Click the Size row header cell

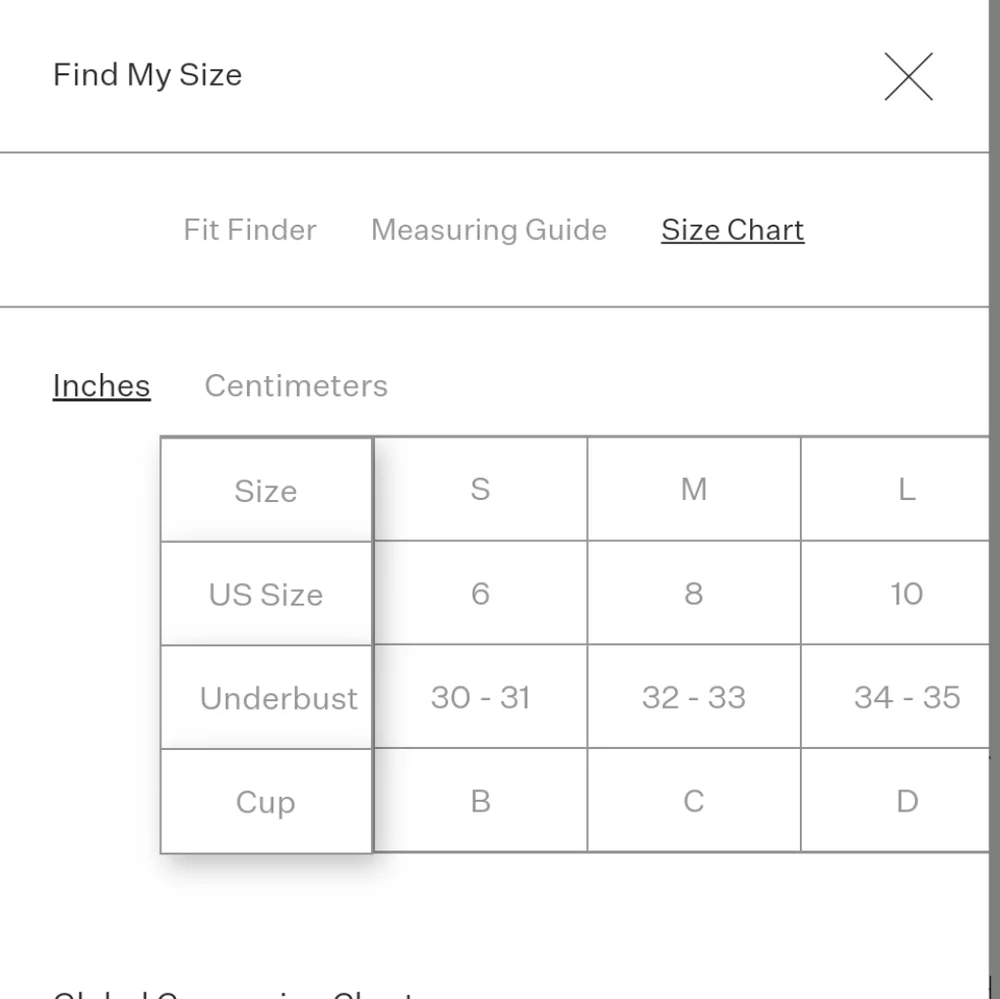(266, 490)
